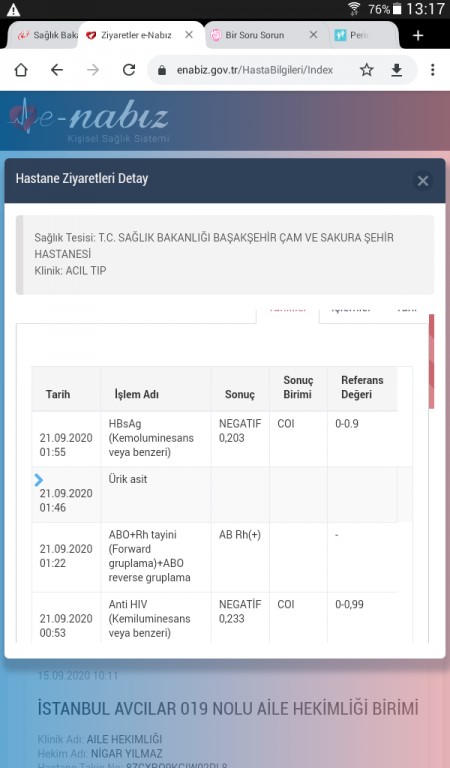Go back with the back arrow
Viewport: 450px width, 768px height.
point(57,70)
